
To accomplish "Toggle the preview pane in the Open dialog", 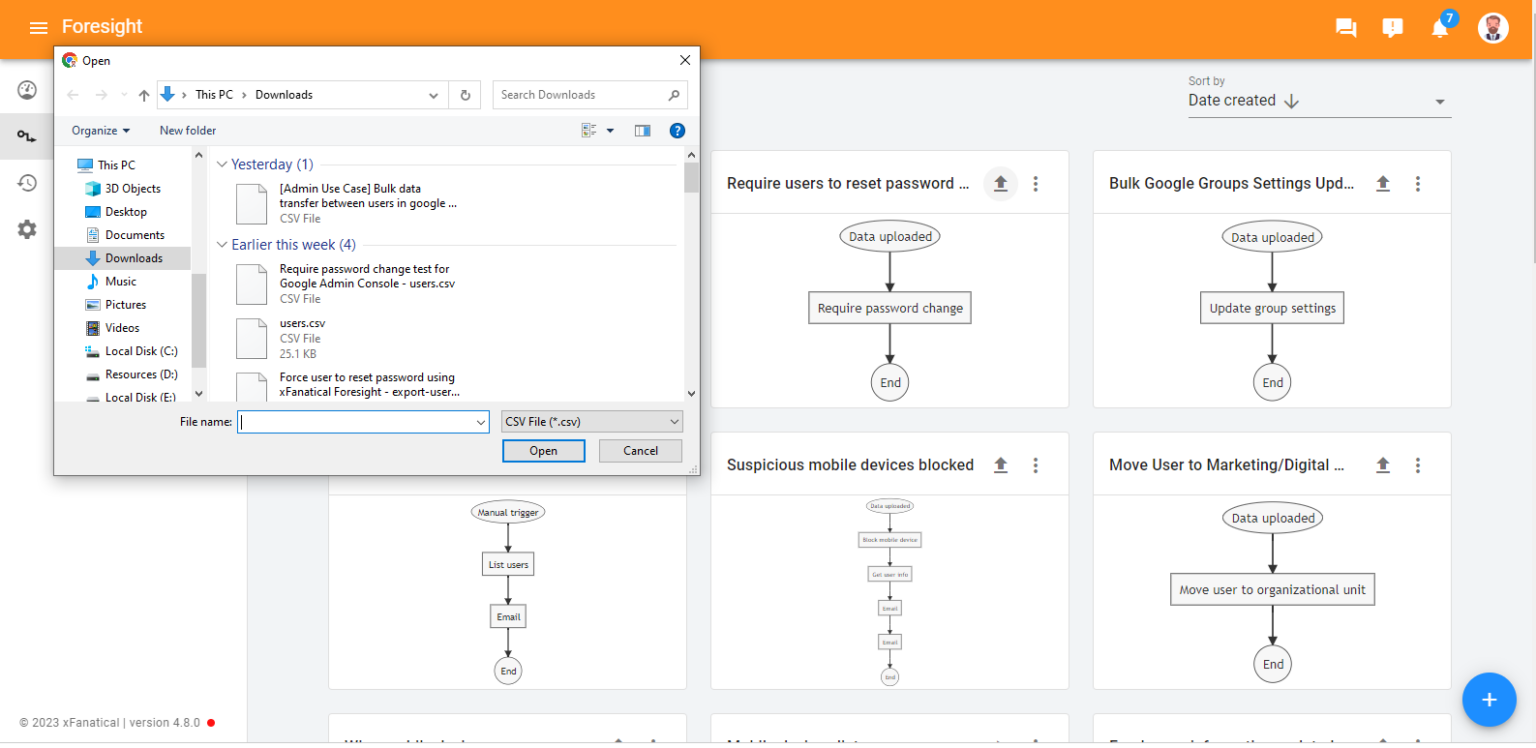I will 643,130.
